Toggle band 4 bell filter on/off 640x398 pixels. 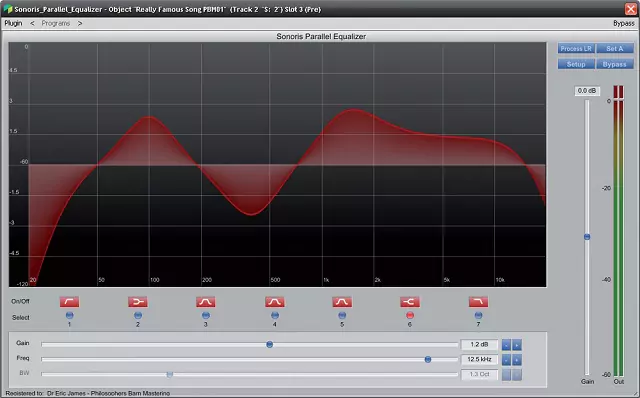(x=275, y=302)
